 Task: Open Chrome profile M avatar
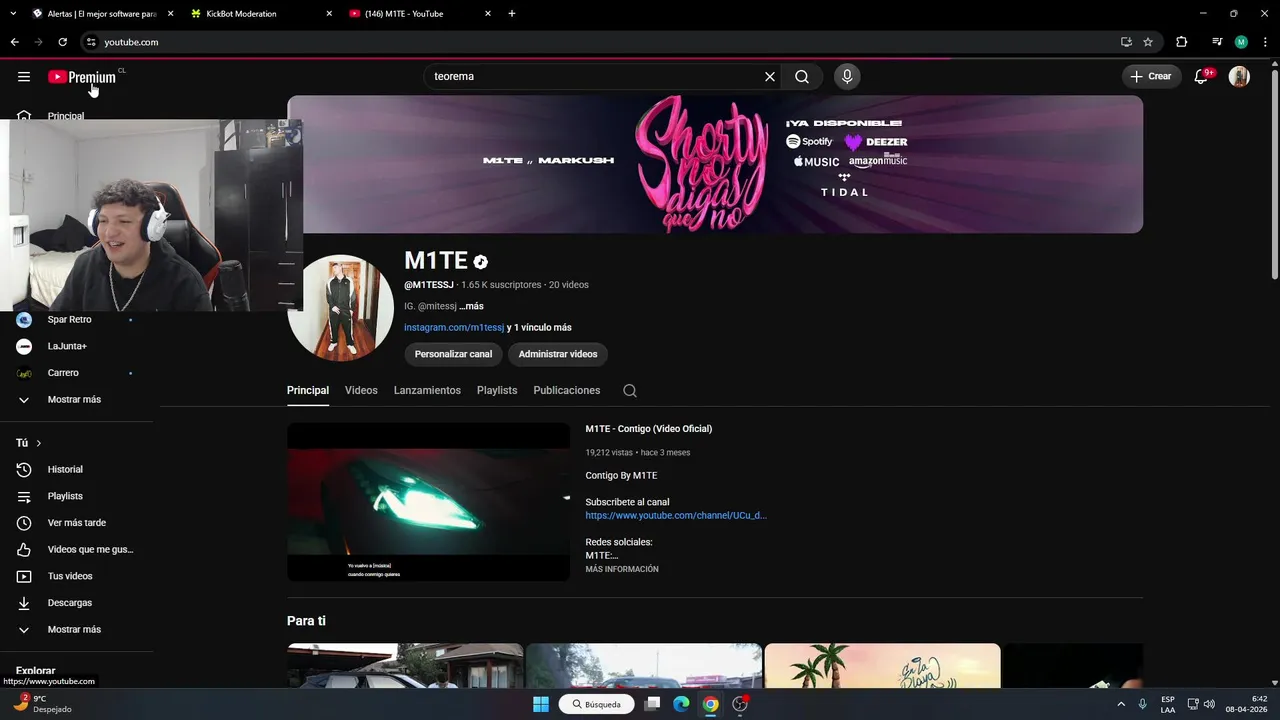pyautogui.click(x=1241, y=42)
